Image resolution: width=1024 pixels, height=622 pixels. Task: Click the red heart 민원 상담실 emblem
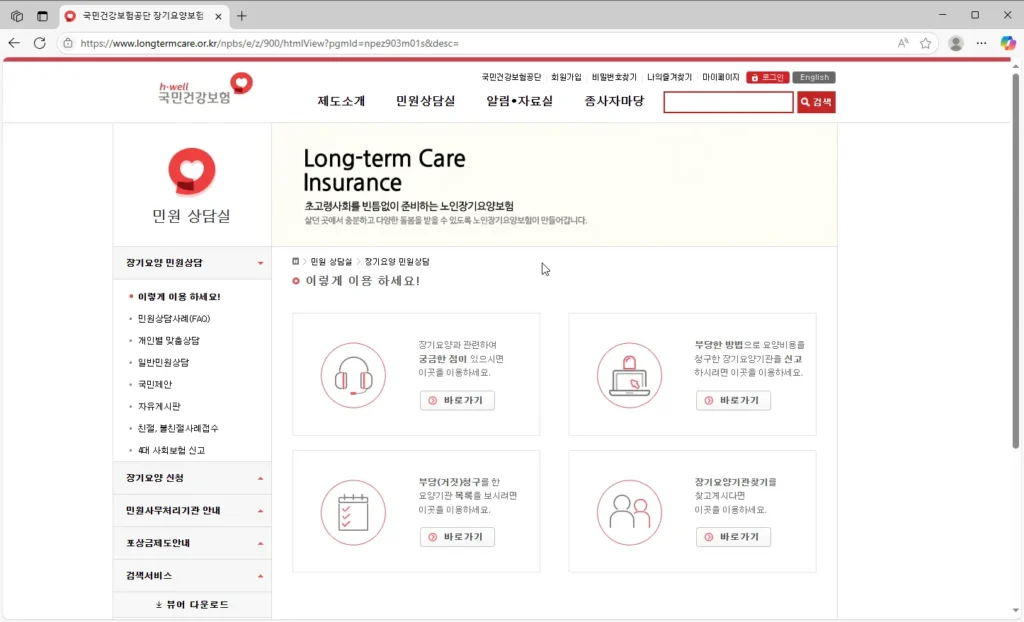coord(191,171)
